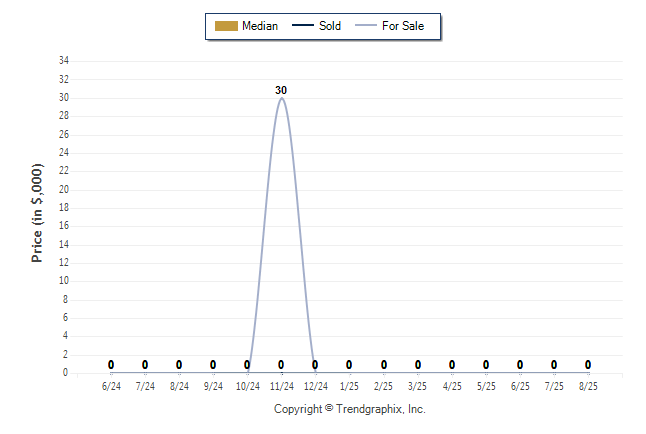Click the 0 data label above 8/25

coord(588,365)
